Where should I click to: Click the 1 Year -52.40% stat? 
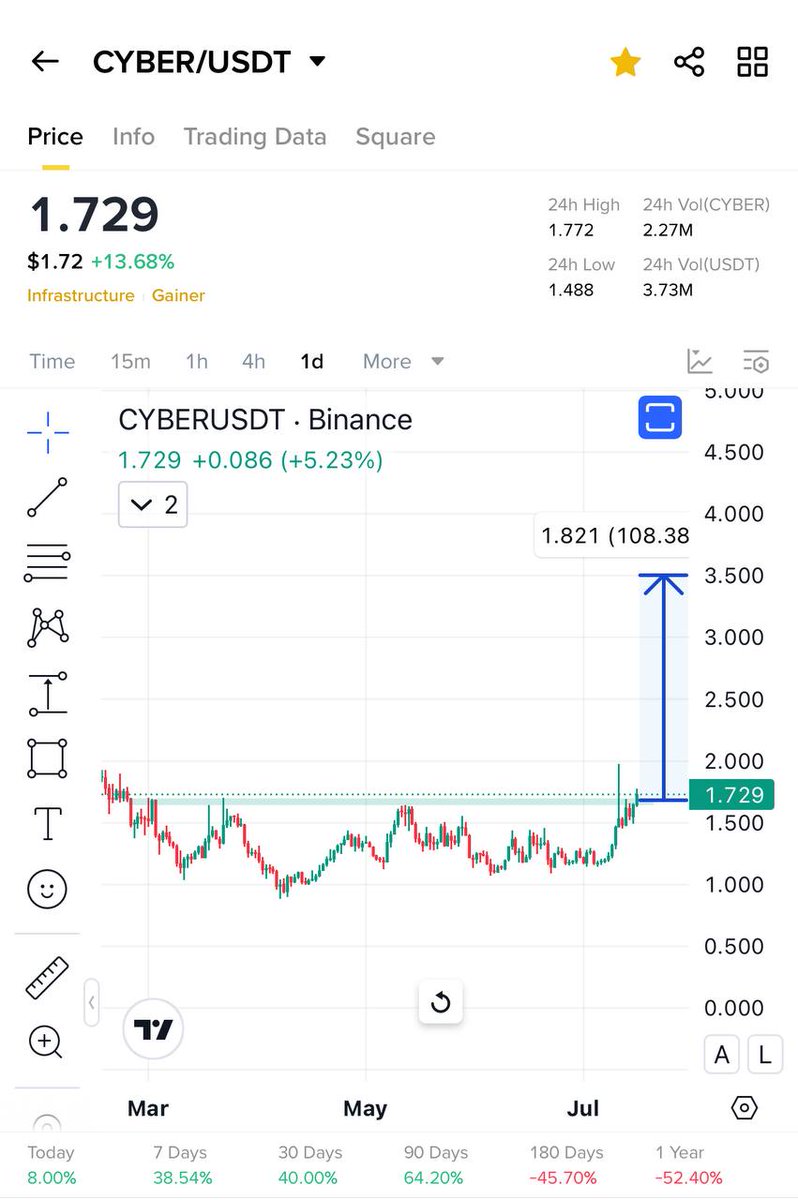tap(689, 1165)
